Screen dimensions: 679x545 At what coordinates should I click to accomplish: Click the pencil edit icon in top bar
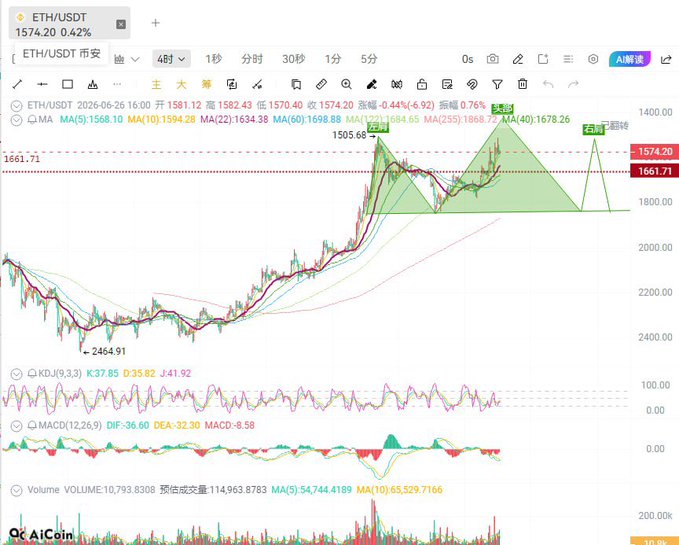point(518,59)
